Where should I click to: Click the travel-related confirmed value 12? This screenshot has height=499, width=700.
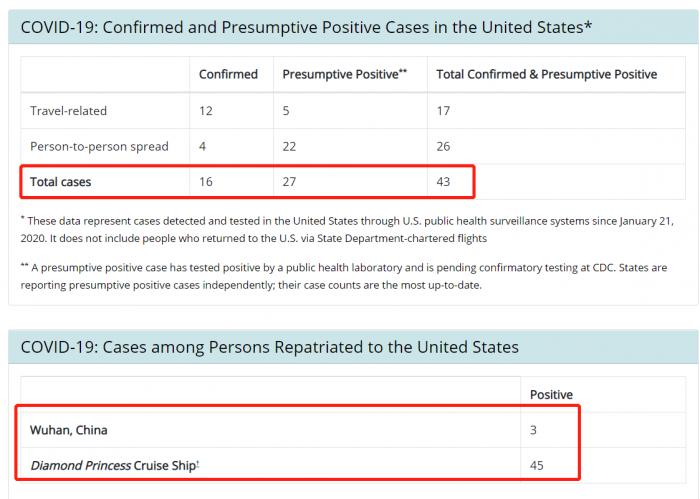tap(206, 110)
